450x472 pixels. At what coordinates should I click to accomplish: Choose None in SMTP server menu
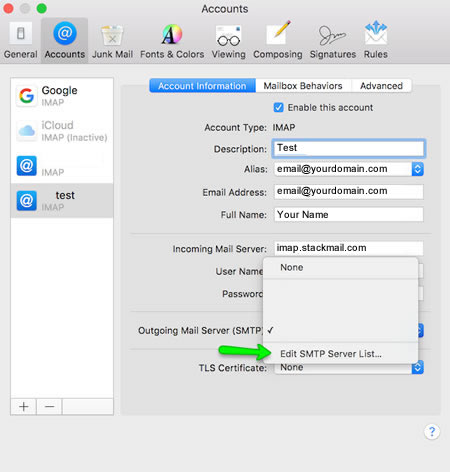(340, 267)
